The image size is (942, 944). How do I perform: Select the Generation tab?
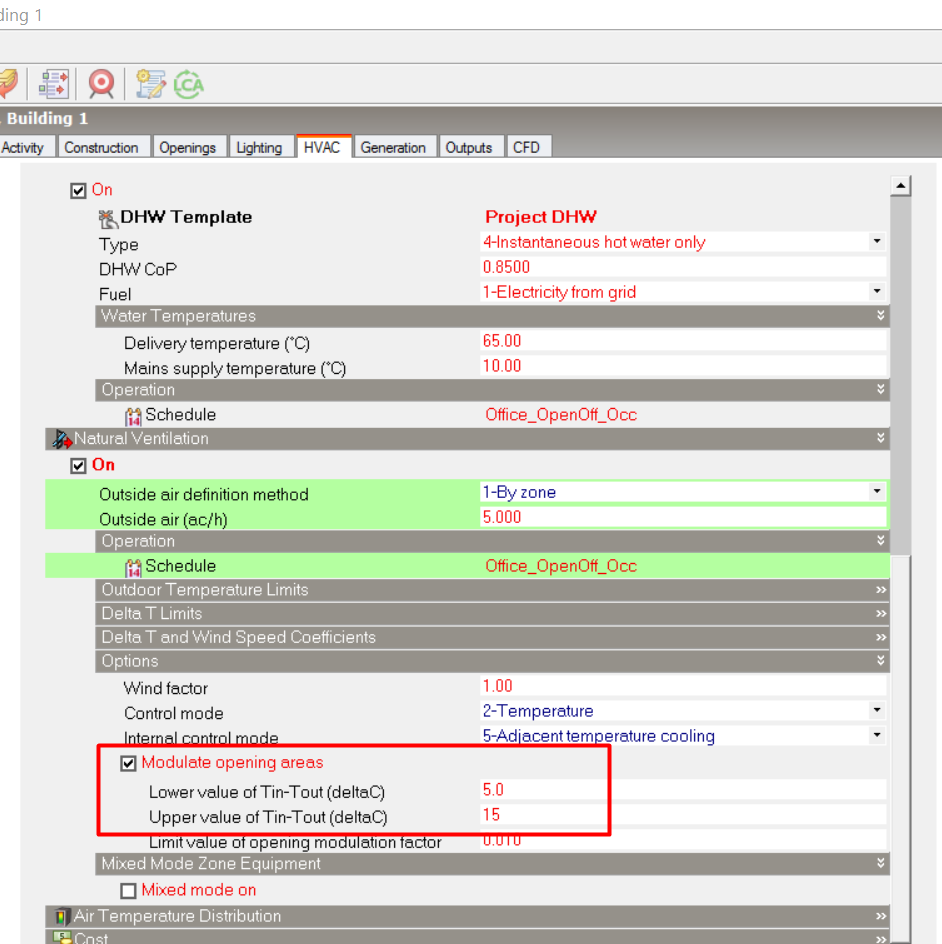pos(393,148)
